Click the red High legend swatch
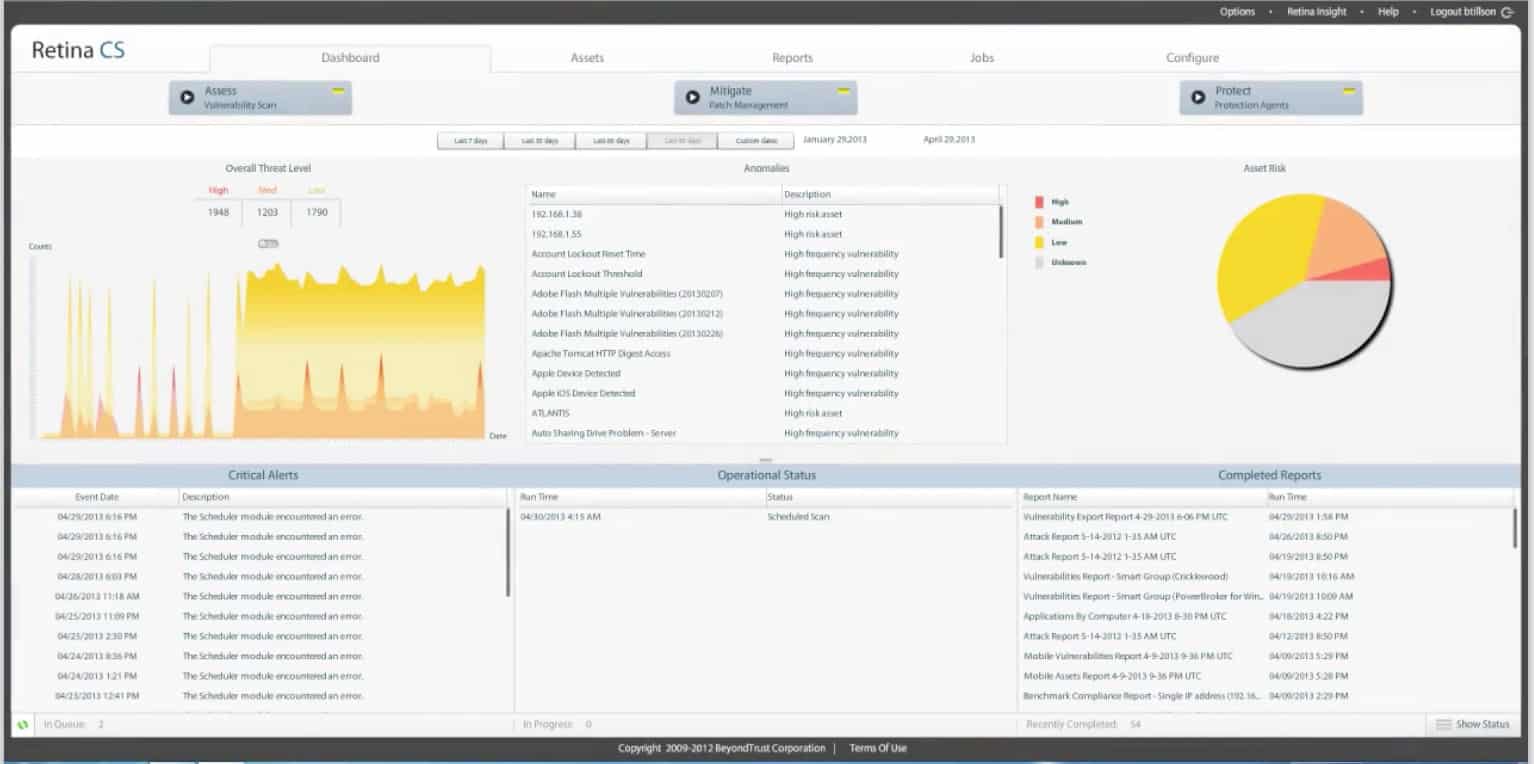The image size is (1534, 764). click(x=1039, y=202)
